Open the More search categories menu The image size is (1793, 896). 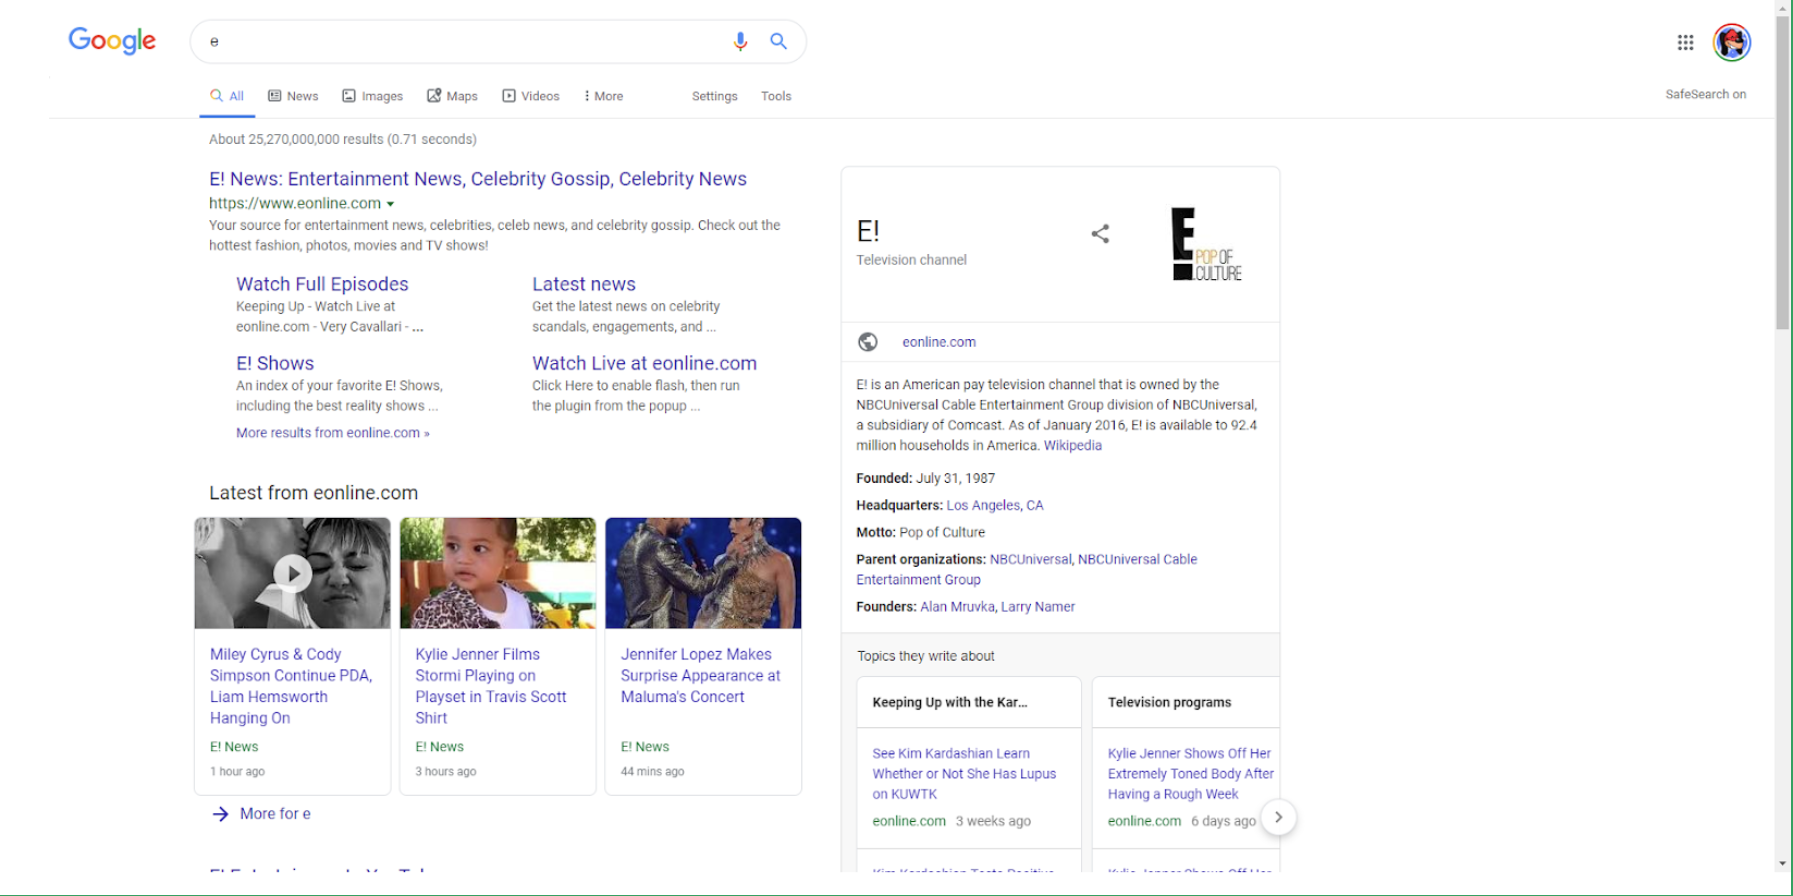[603, 96]
